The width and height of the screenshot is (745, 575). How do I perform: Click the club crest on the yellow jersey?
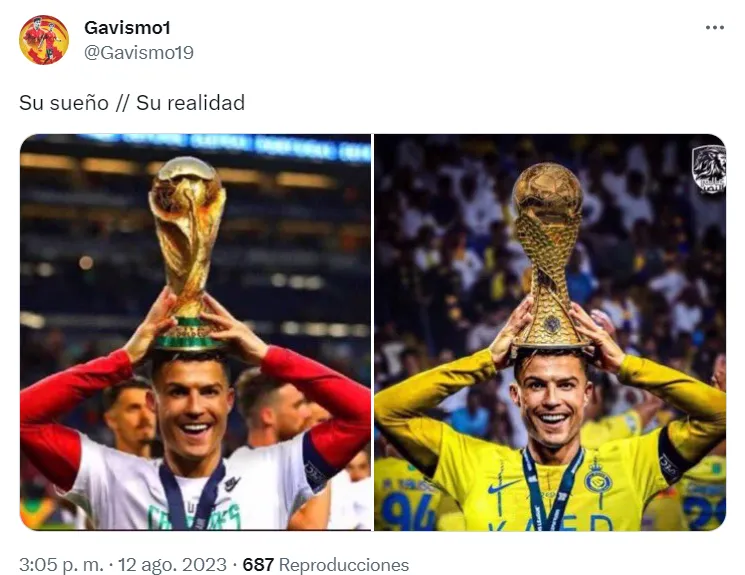pos(598,477)
